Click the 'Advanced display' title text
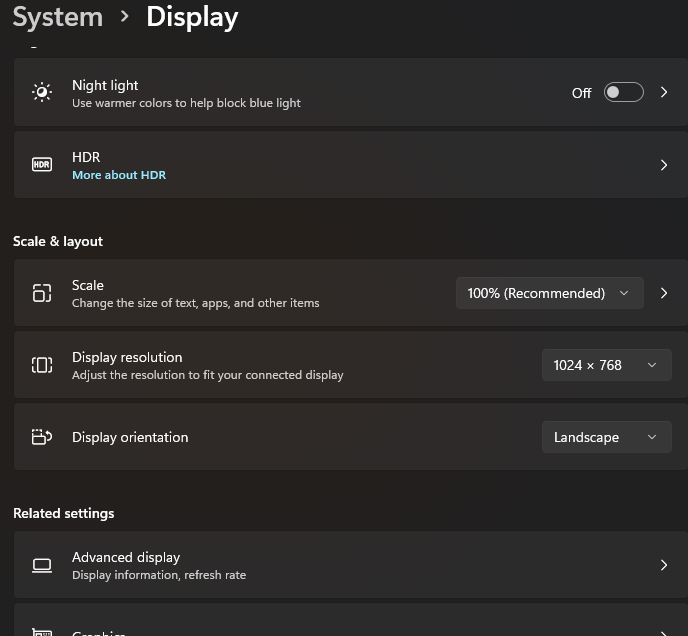 click(126, 557)
